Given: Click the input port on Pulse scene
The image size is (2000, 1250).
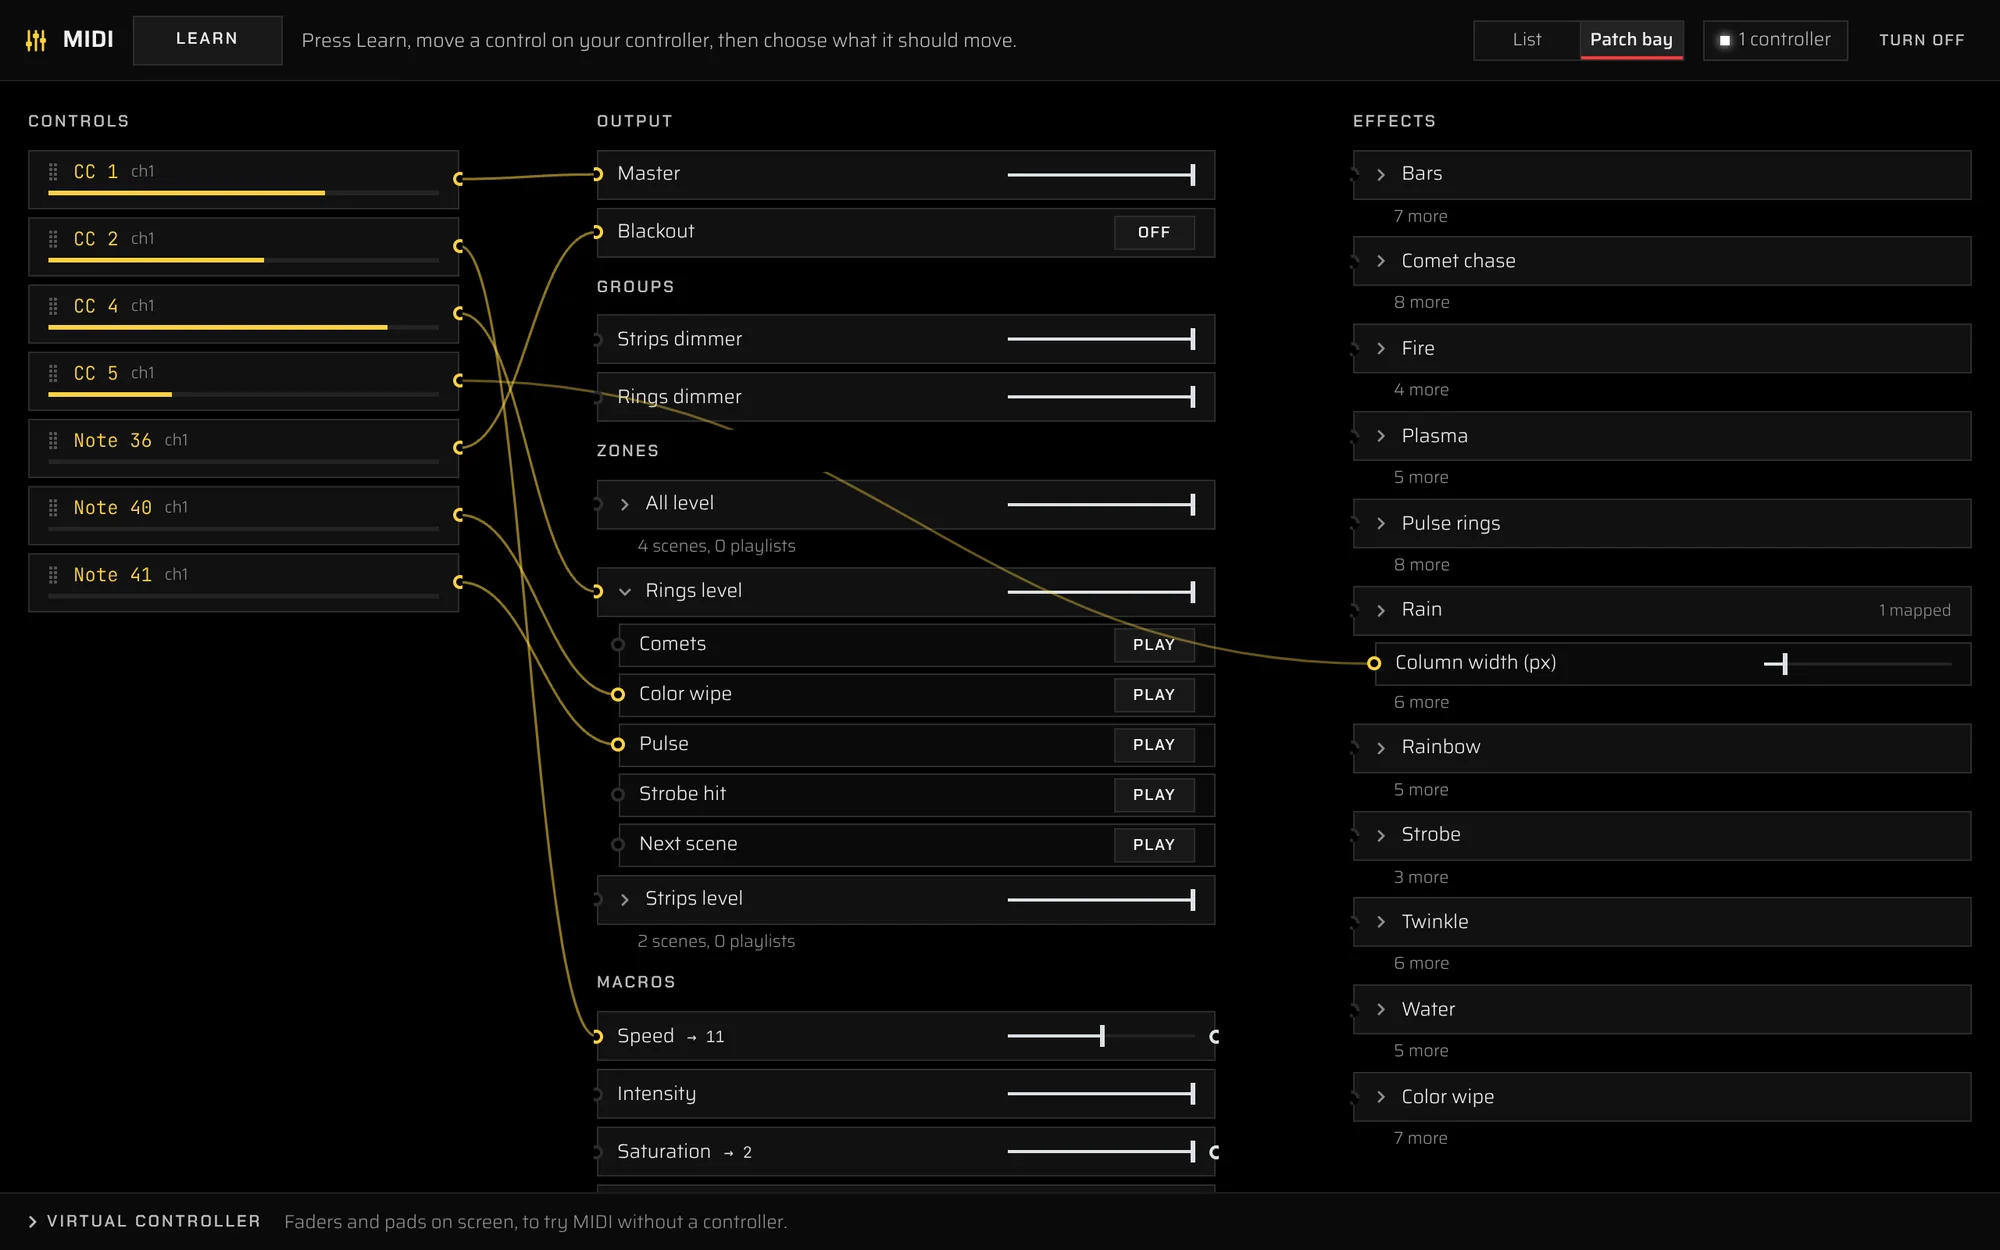Looking at the screenshot, I should pos(618,744).
